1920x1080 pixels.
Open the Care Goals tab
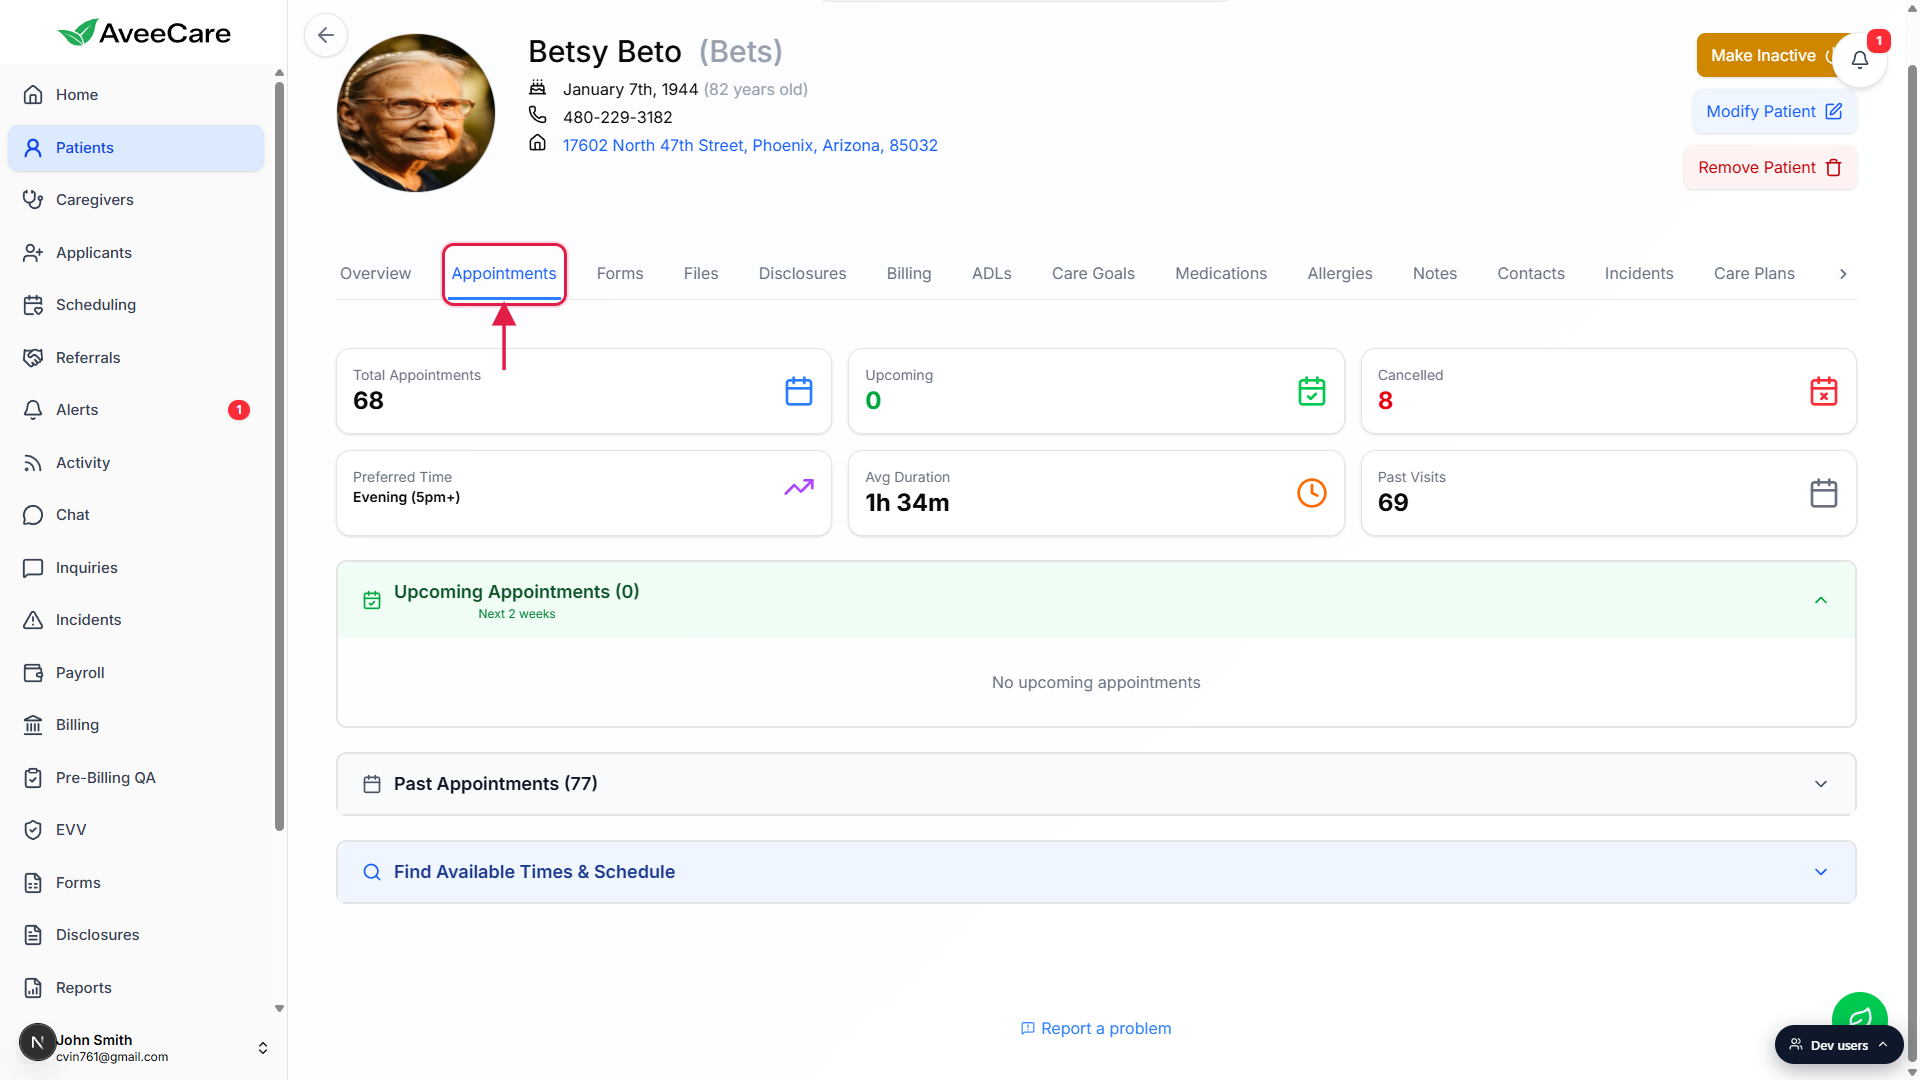pos(1093,274)
